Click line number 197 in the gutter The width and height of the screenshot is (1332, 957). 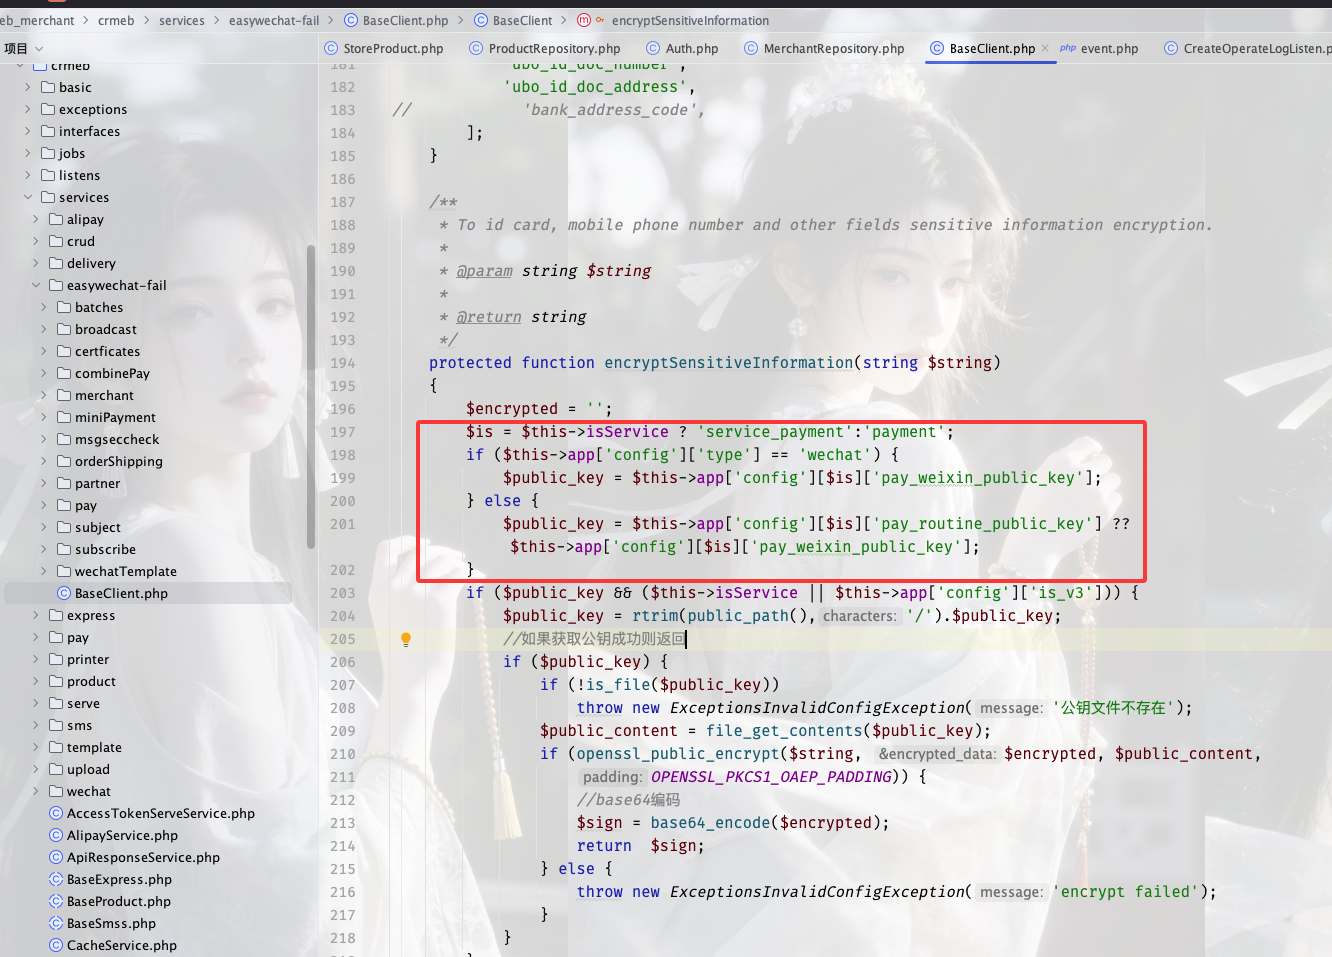click(x=342, y=432)
